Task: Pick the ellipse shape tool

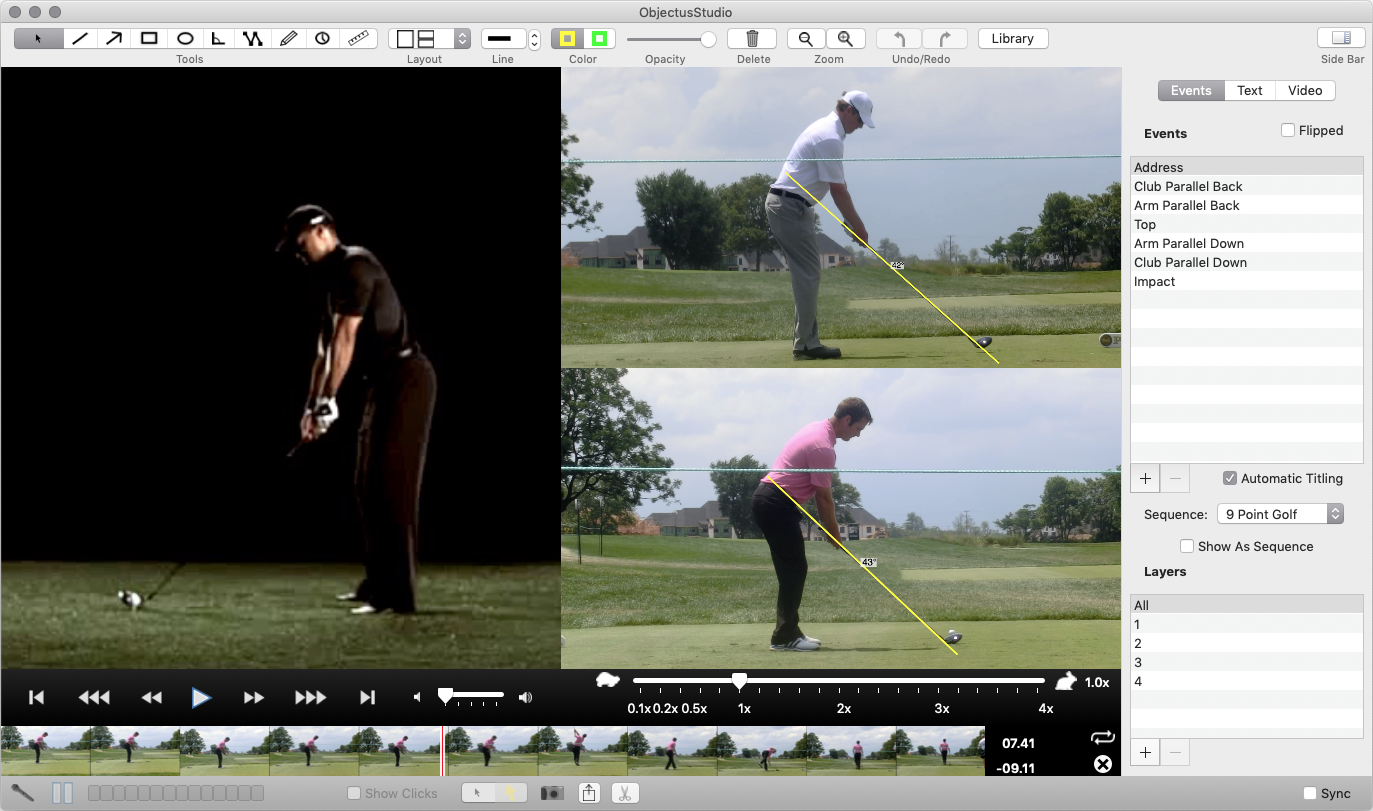Action: click(x=185, y=39)
